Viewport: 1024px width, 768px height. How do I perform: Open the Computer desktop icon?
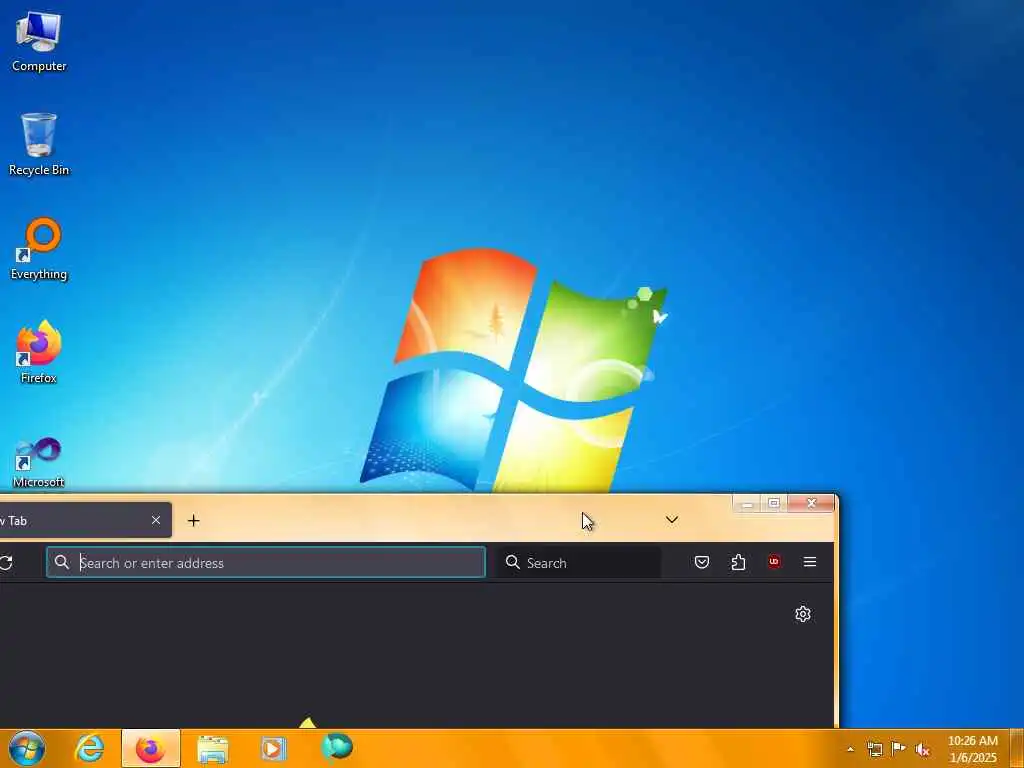(39, 42)
